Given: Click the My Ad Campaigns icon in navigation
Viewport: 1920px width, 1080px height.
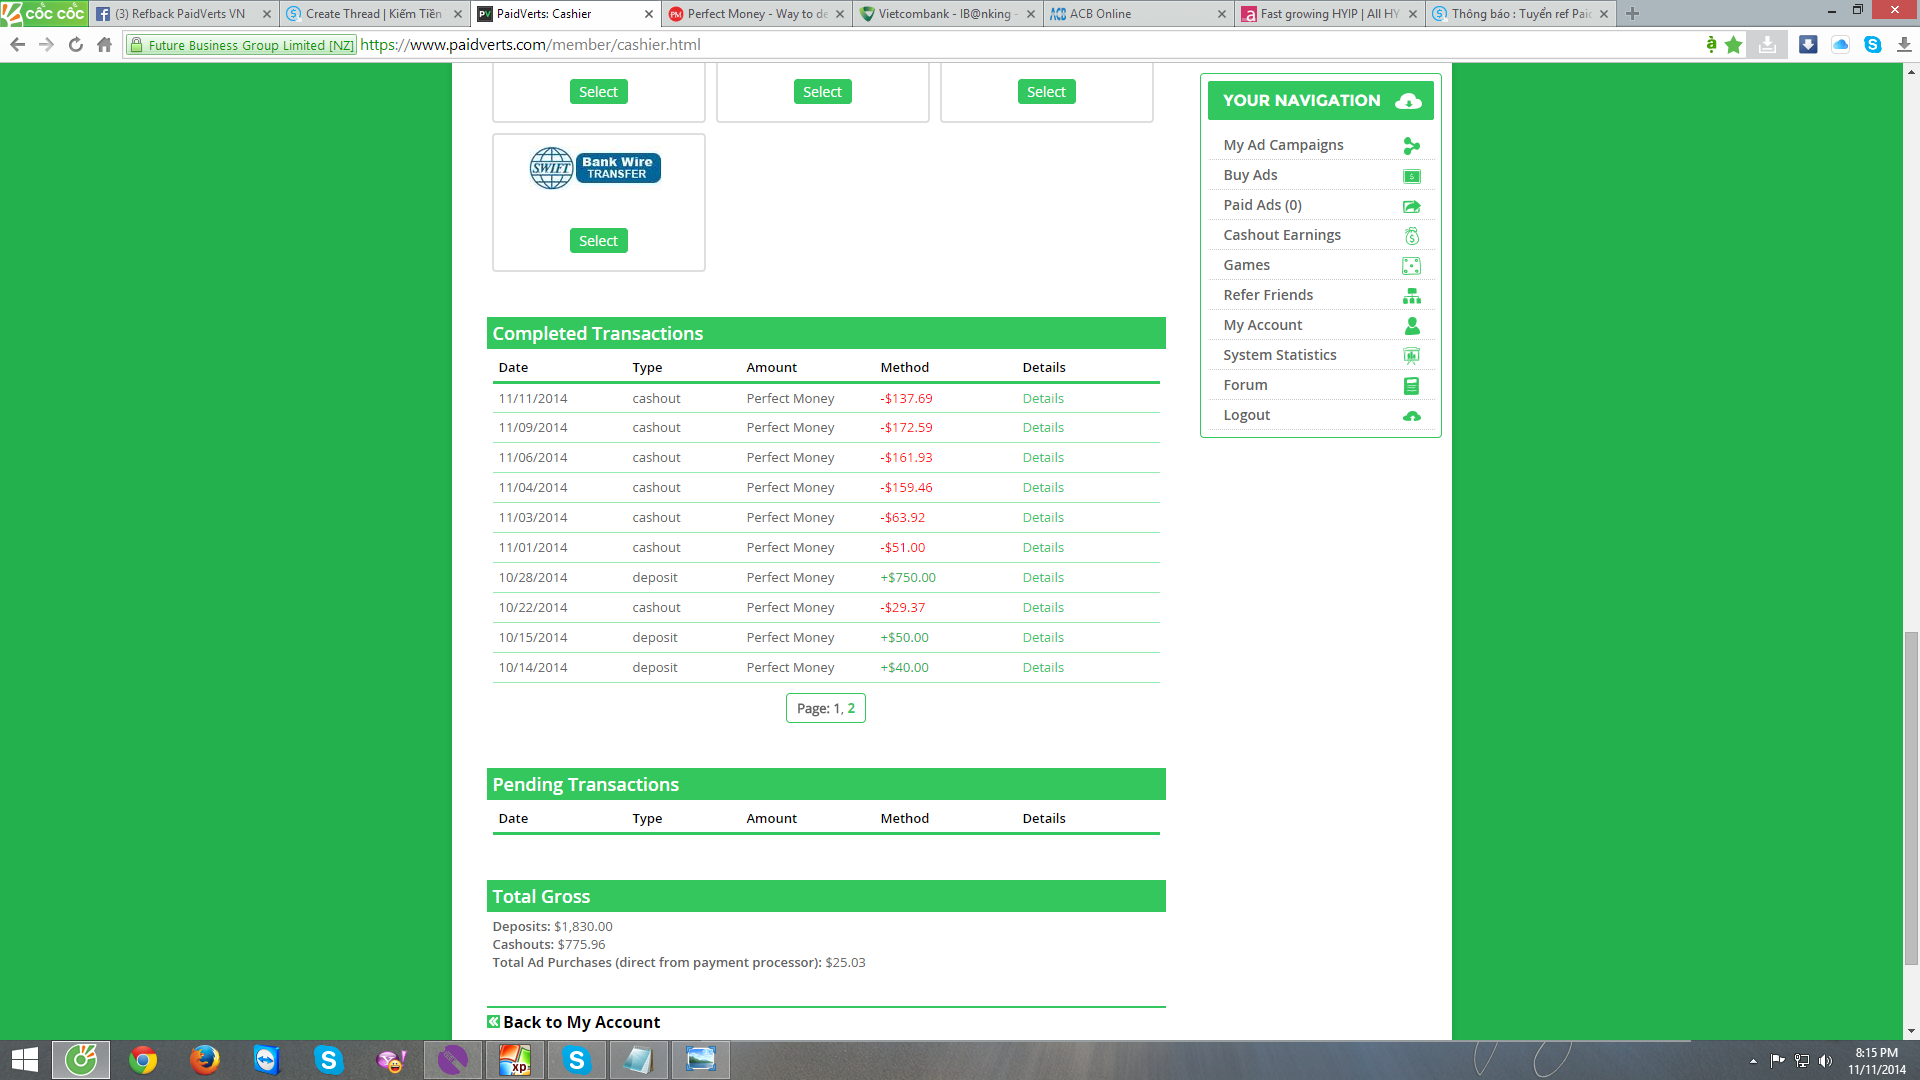Looking at the screenshot, I should point(1411,146).
